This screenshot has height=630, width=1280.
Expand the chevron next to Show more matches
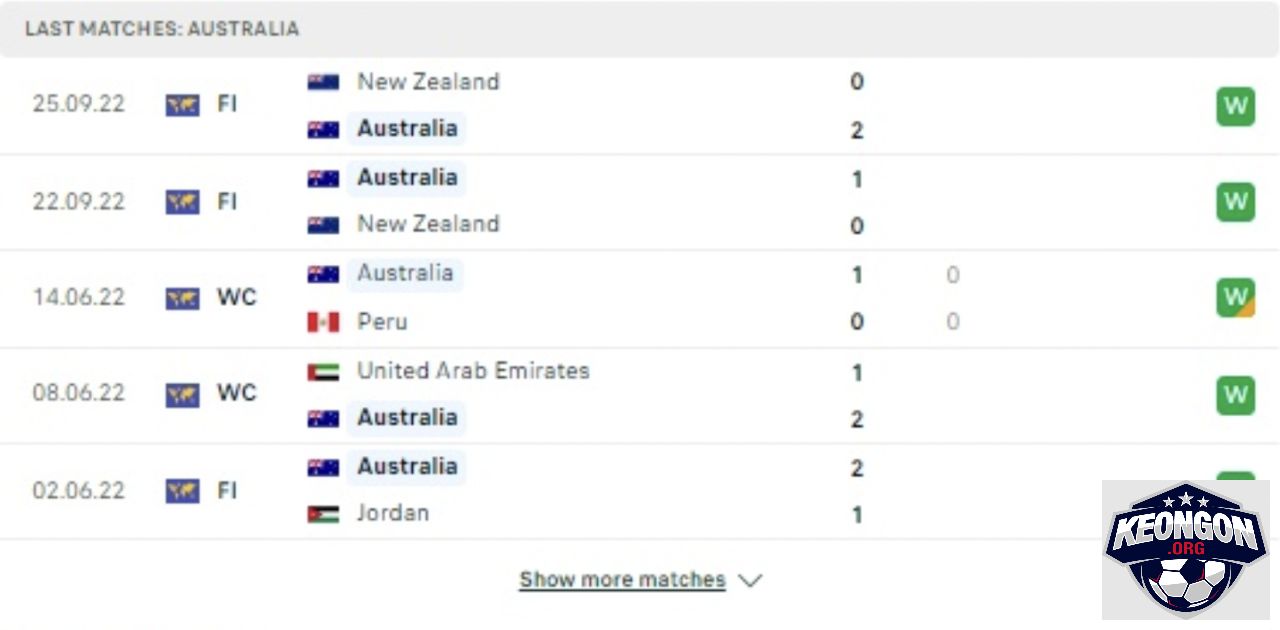[x=750, y=580]
